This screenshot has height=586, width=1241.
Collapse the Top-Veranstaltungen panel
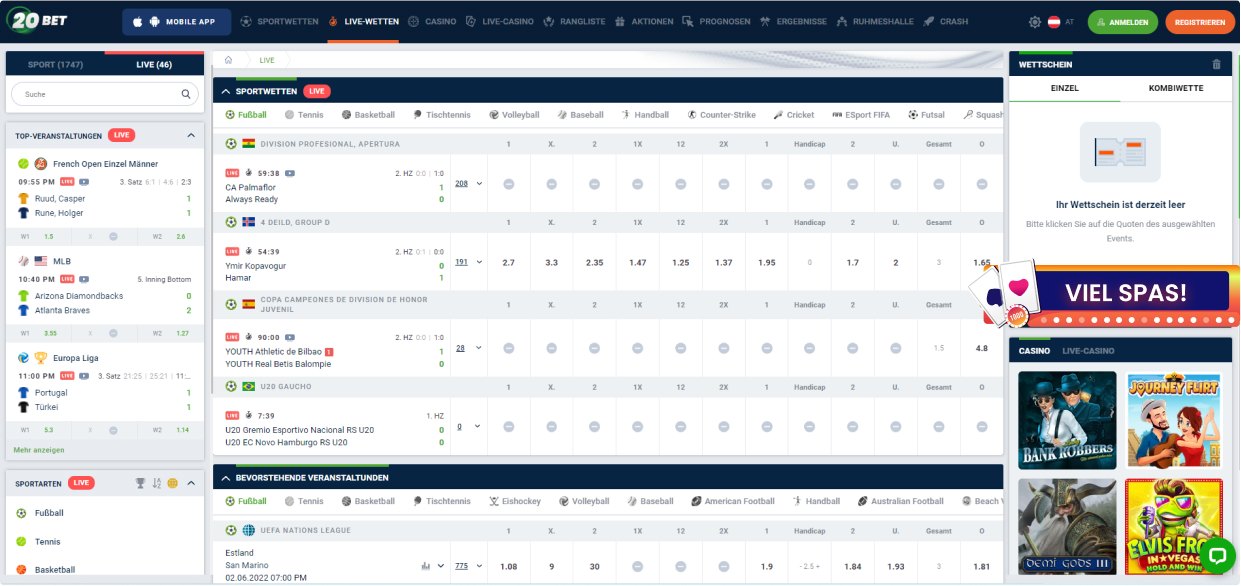coord(190,135)
